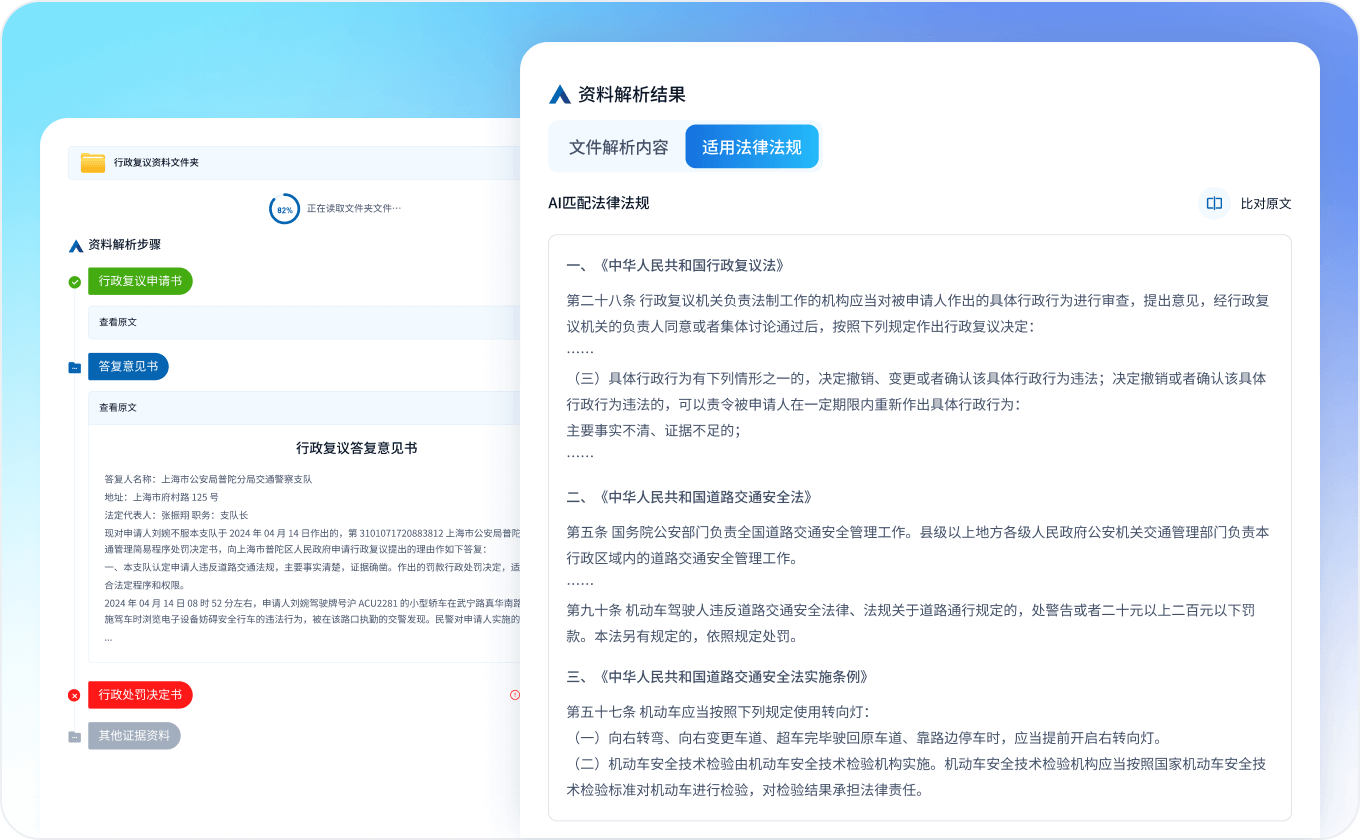Click the 82% circular progress indicator

284,209
